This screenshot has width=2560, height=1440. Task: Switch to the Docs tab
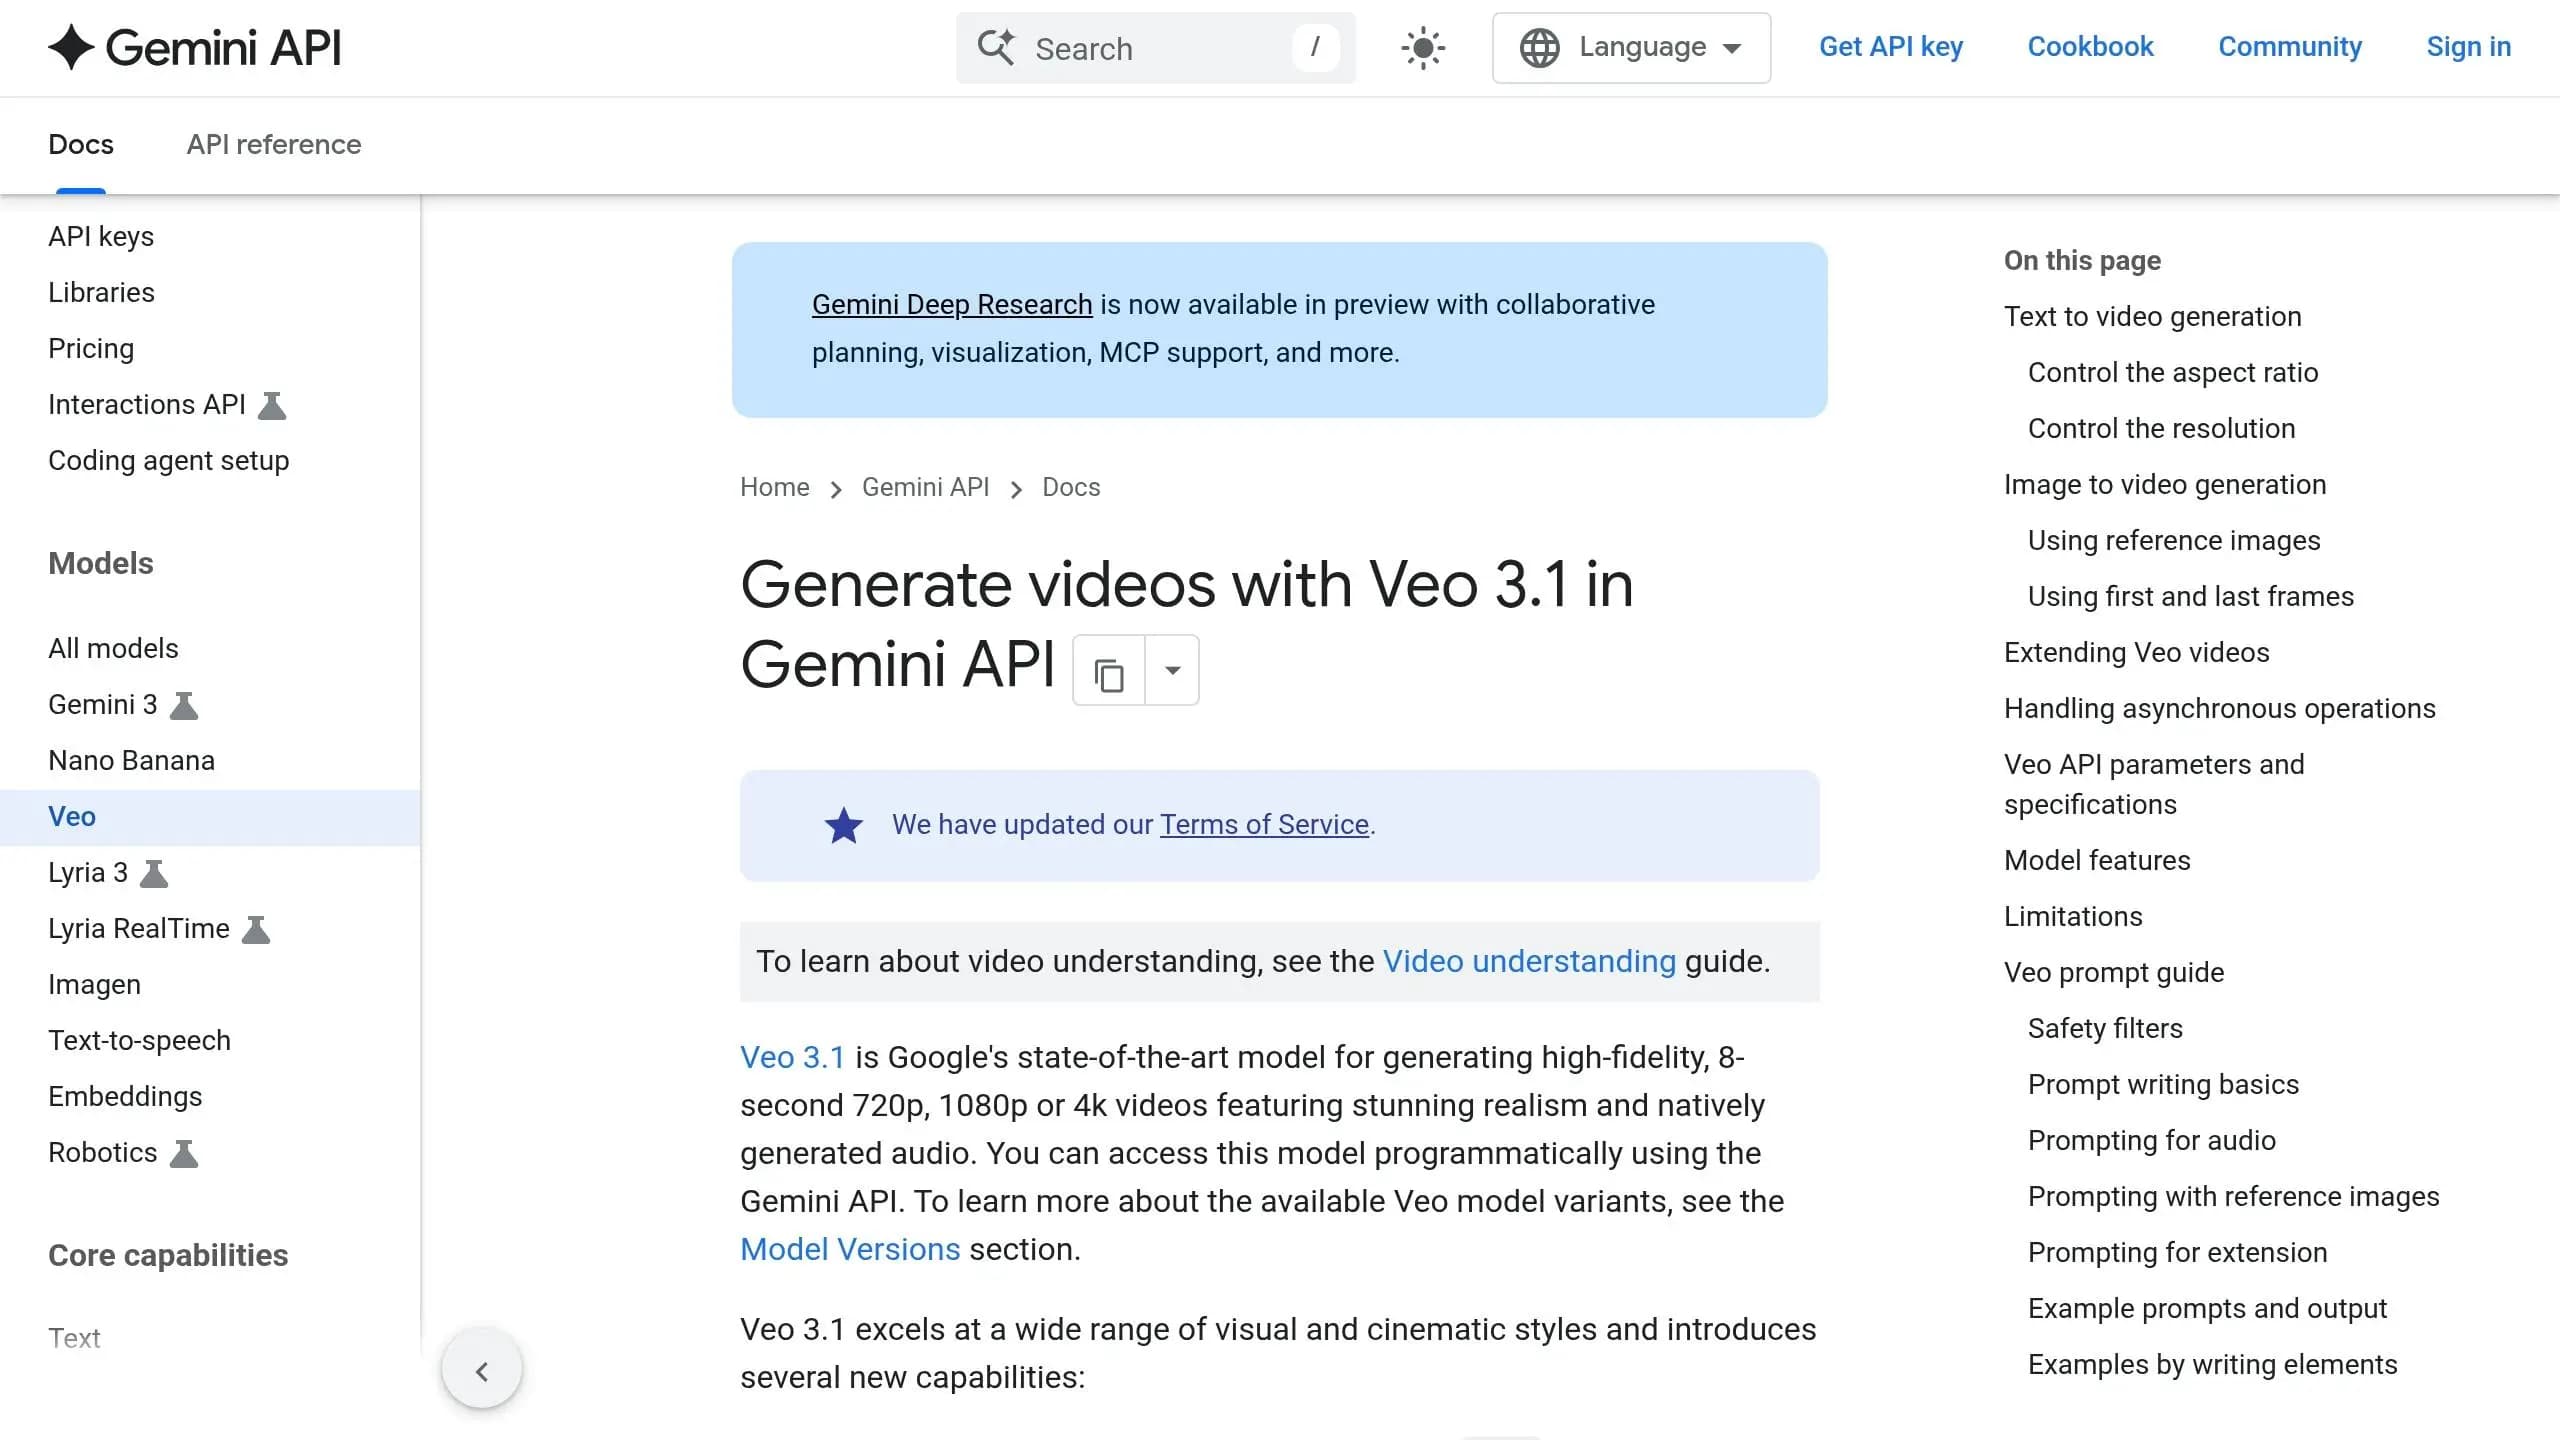click(81, 145)
